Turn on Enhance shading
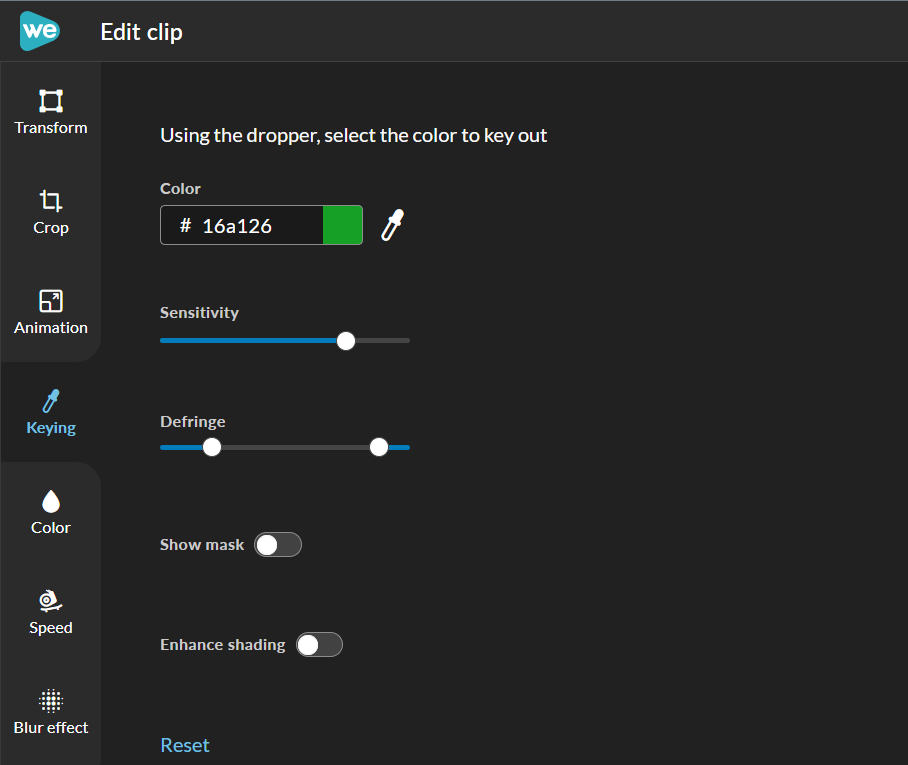 click(x=319, y=645)
